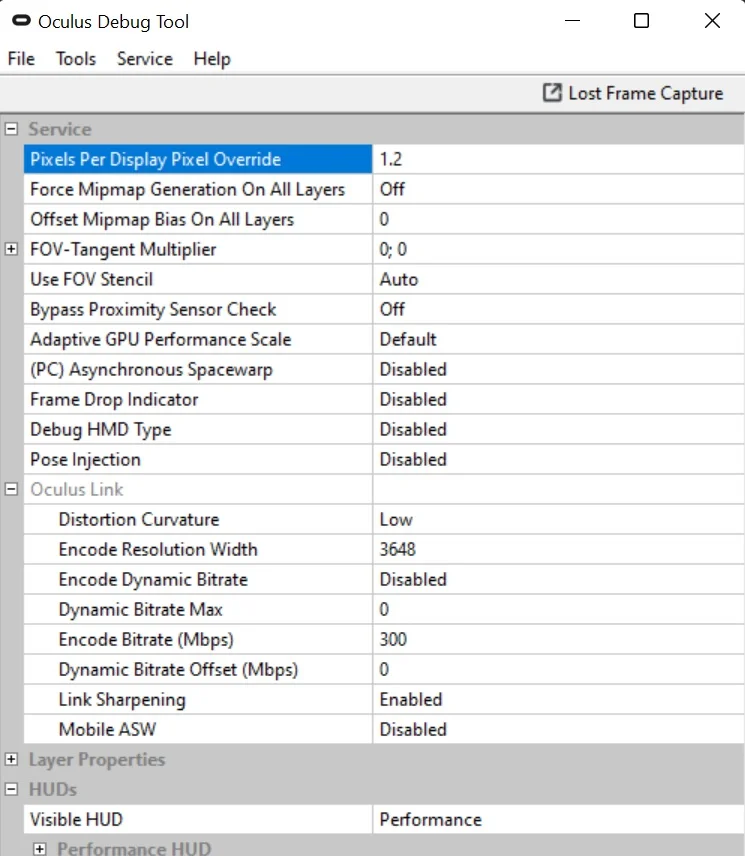Open Visible HUD Performance value
The width and height of the screenshot is (745, 856).
click(558, 819)
